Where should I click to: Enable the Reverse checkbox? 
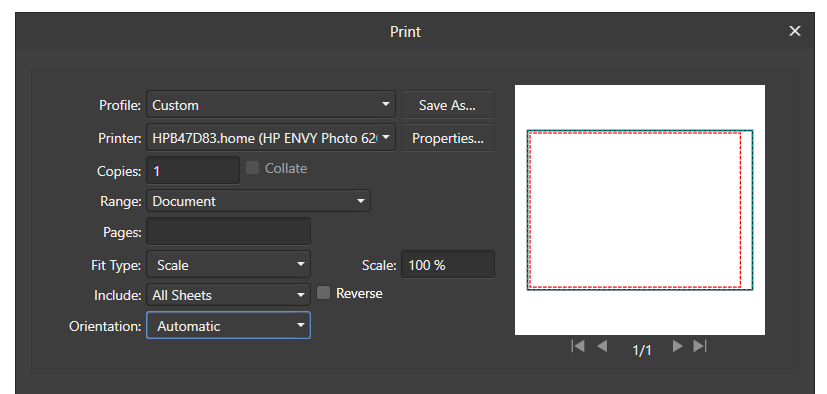click(x=323, y=293)
